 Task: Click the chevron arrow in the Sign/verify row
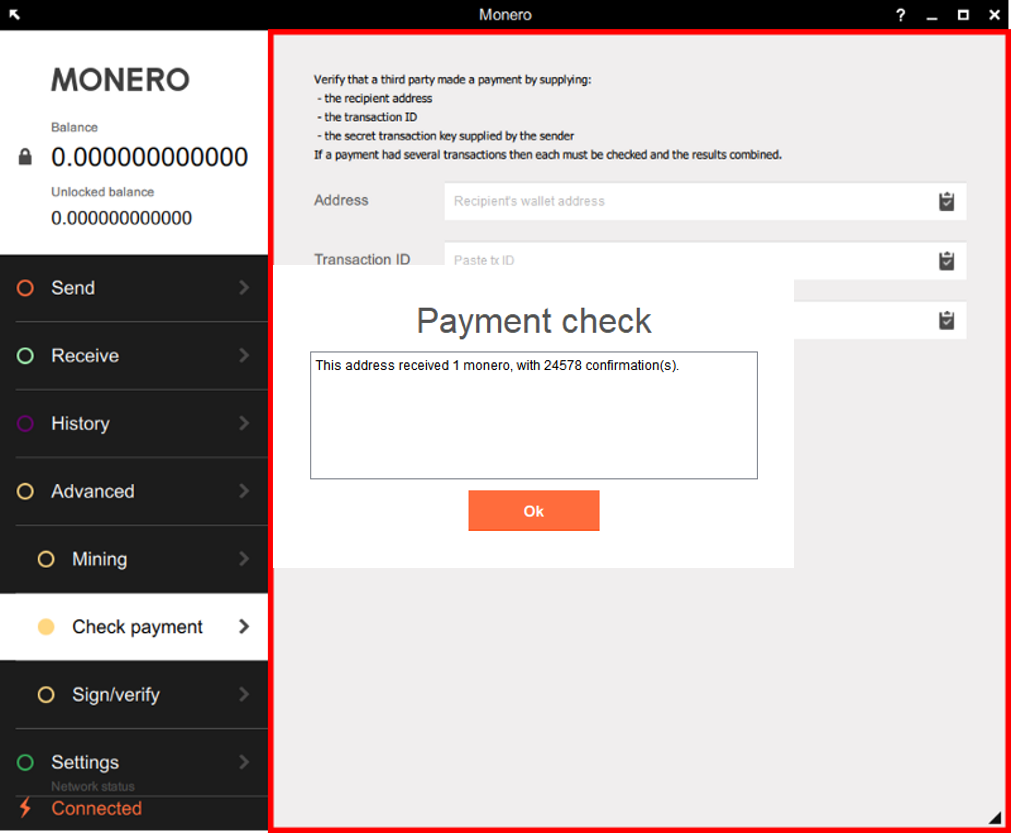(244, 694)
